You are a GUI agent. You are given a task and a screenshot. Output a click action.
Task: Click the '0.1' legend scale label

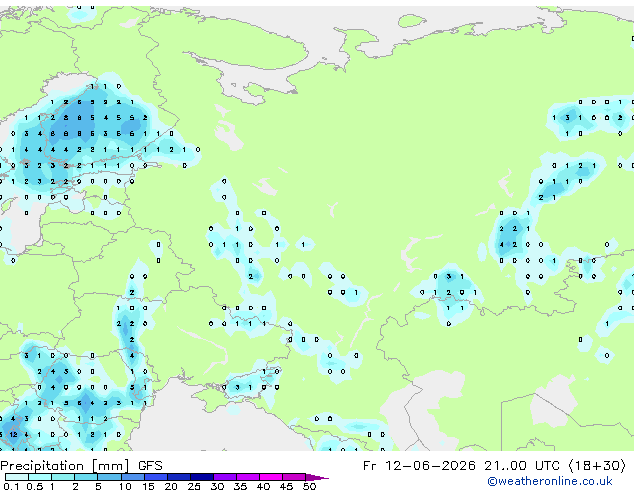point(11,486)
